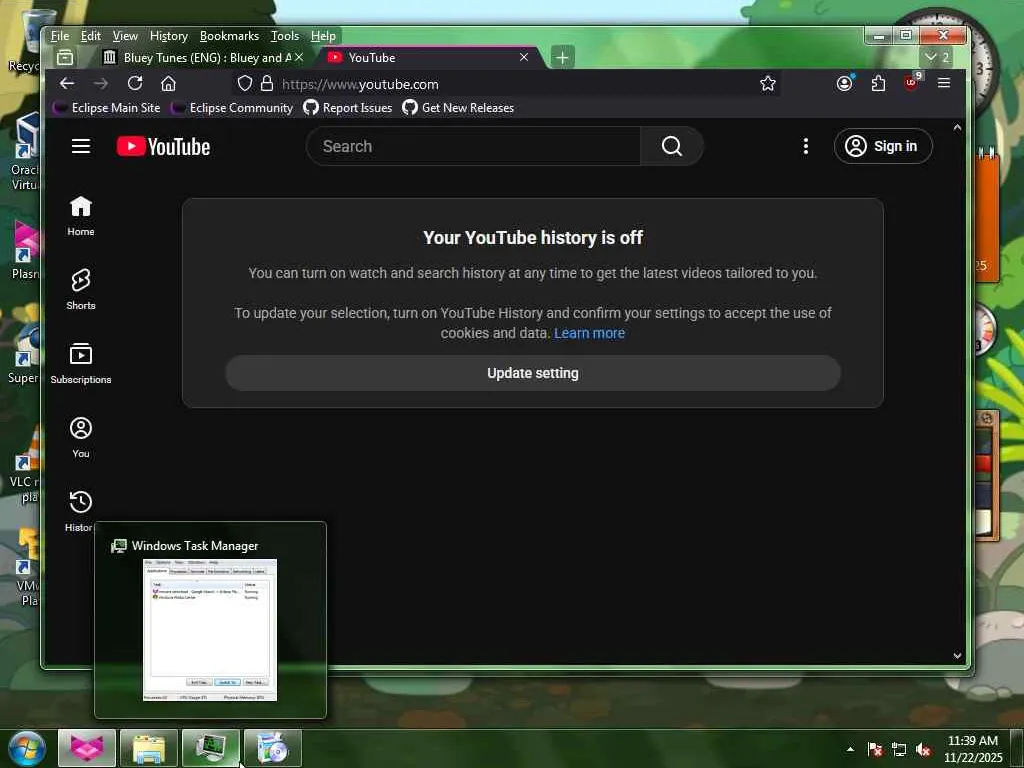
Task: Open the History menu in menu bar
Action: [x=168, y=36]
